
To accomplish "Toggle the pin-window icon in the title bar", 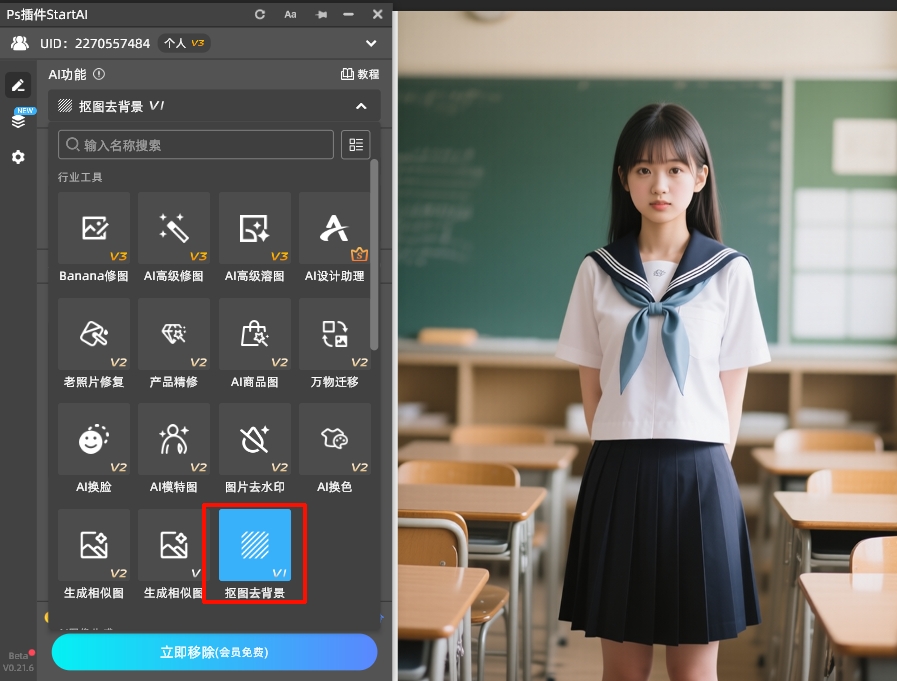I will (x=319, y=14).
